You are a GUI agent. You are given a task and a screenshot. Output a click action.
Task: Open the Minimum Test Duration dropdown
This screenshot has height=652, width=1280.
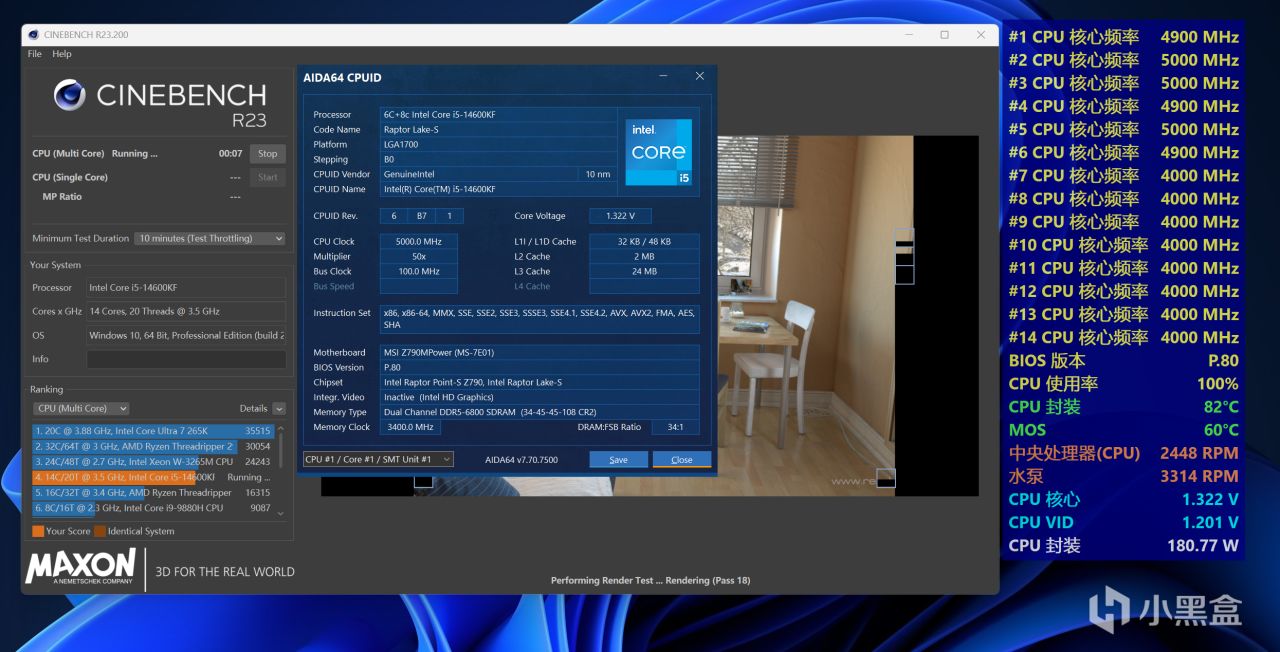pyautogui.click(x=210, y=238)
